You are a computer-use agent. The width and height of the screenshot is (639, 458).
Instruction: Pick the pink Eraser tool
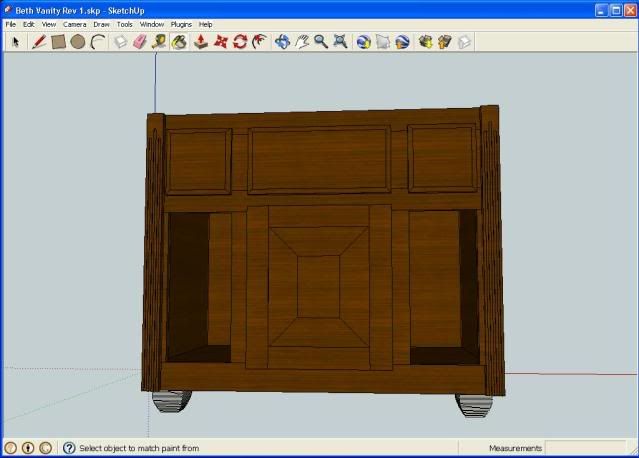point(140,42)
